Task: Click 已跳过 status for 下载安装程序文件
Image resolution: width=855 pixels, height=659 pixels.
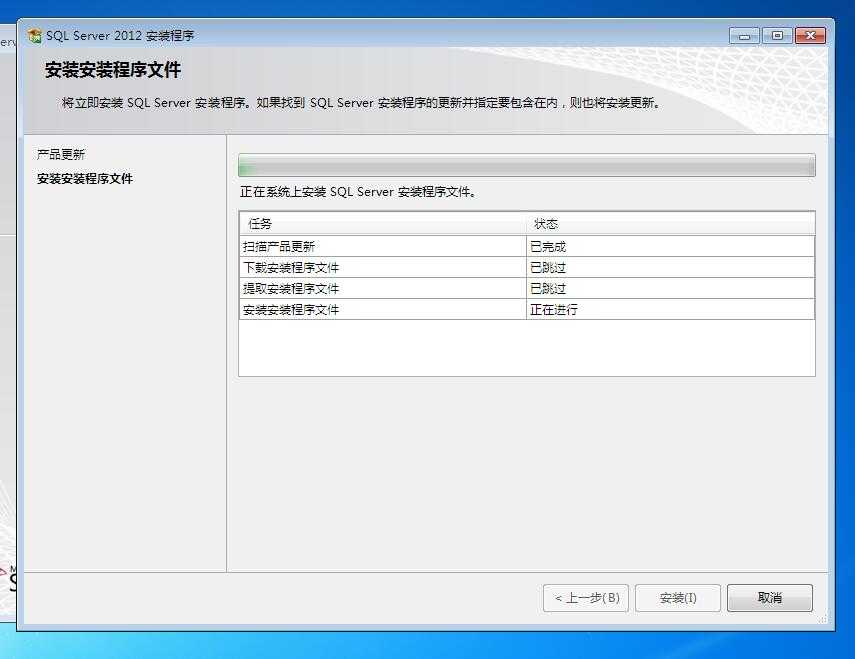Action: pos(671,268)
